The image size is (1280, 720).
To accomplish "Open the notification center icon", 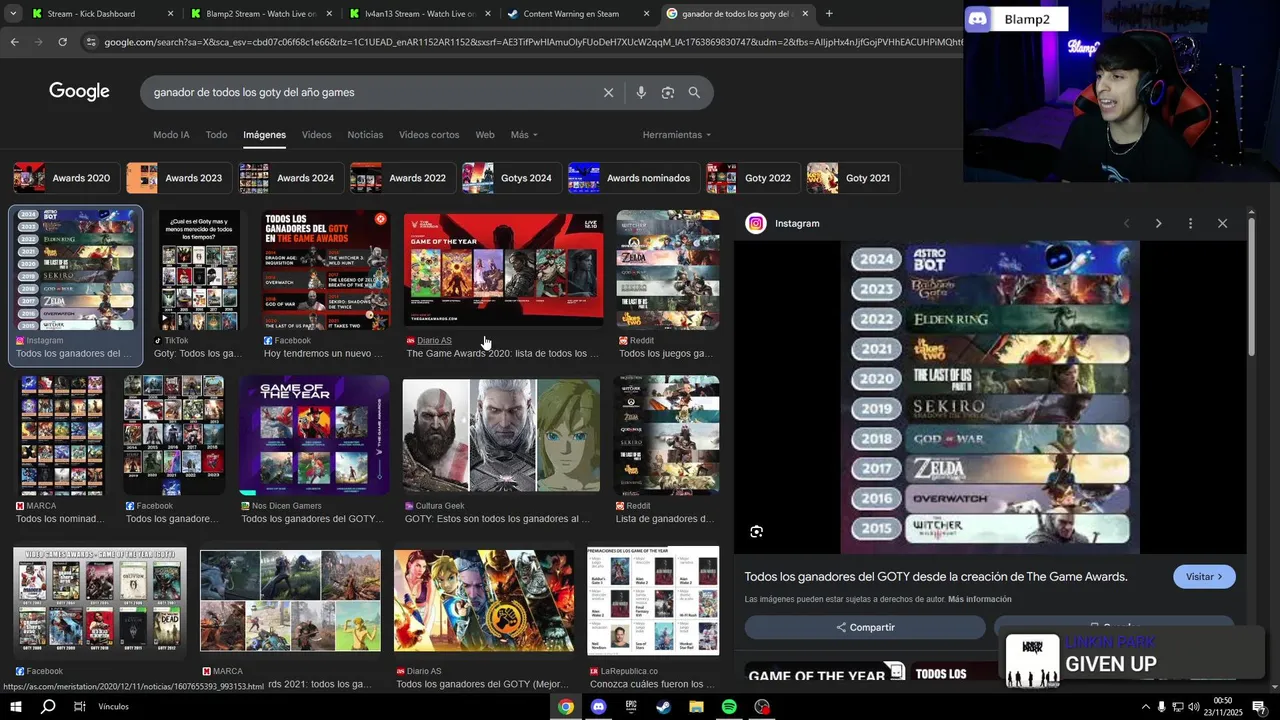I will pos(1258,707).
